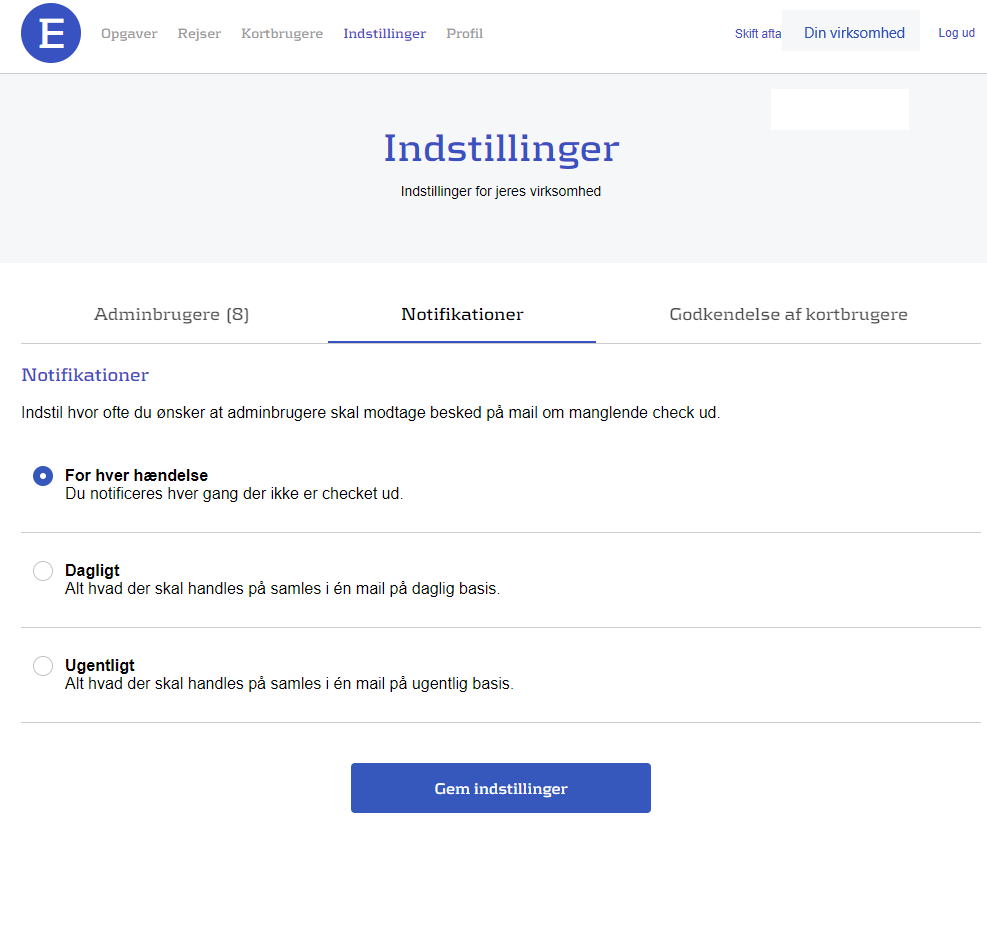Open the Profil page
987x948 pixels.
click(x=464, y=34)
